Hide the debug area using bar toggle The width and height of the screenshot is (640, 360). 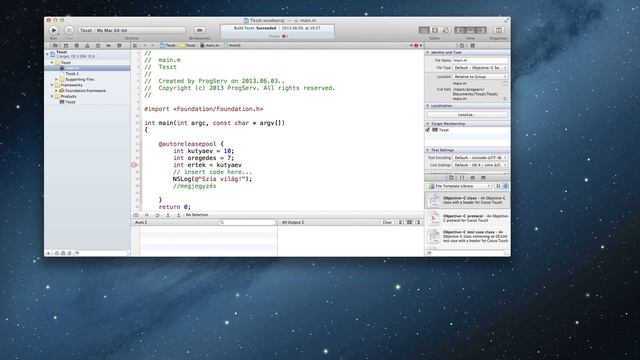(136, 215)
